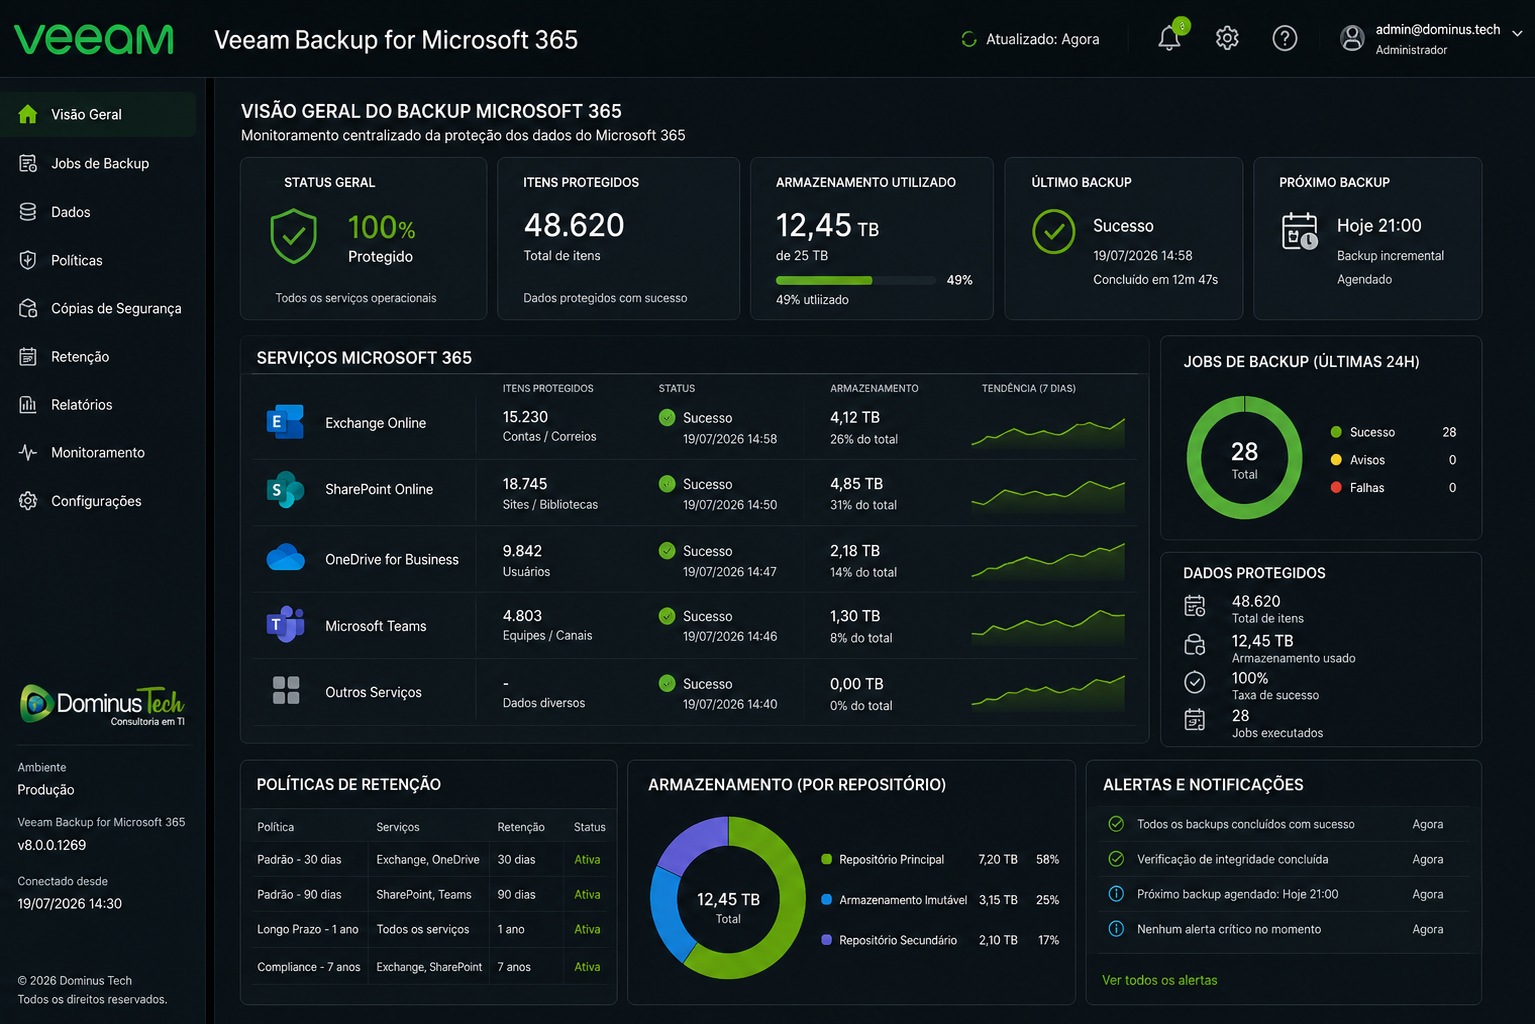Open the settings gear in header
Screen dimensions: 1535x1024
(x=1227, y=38)
